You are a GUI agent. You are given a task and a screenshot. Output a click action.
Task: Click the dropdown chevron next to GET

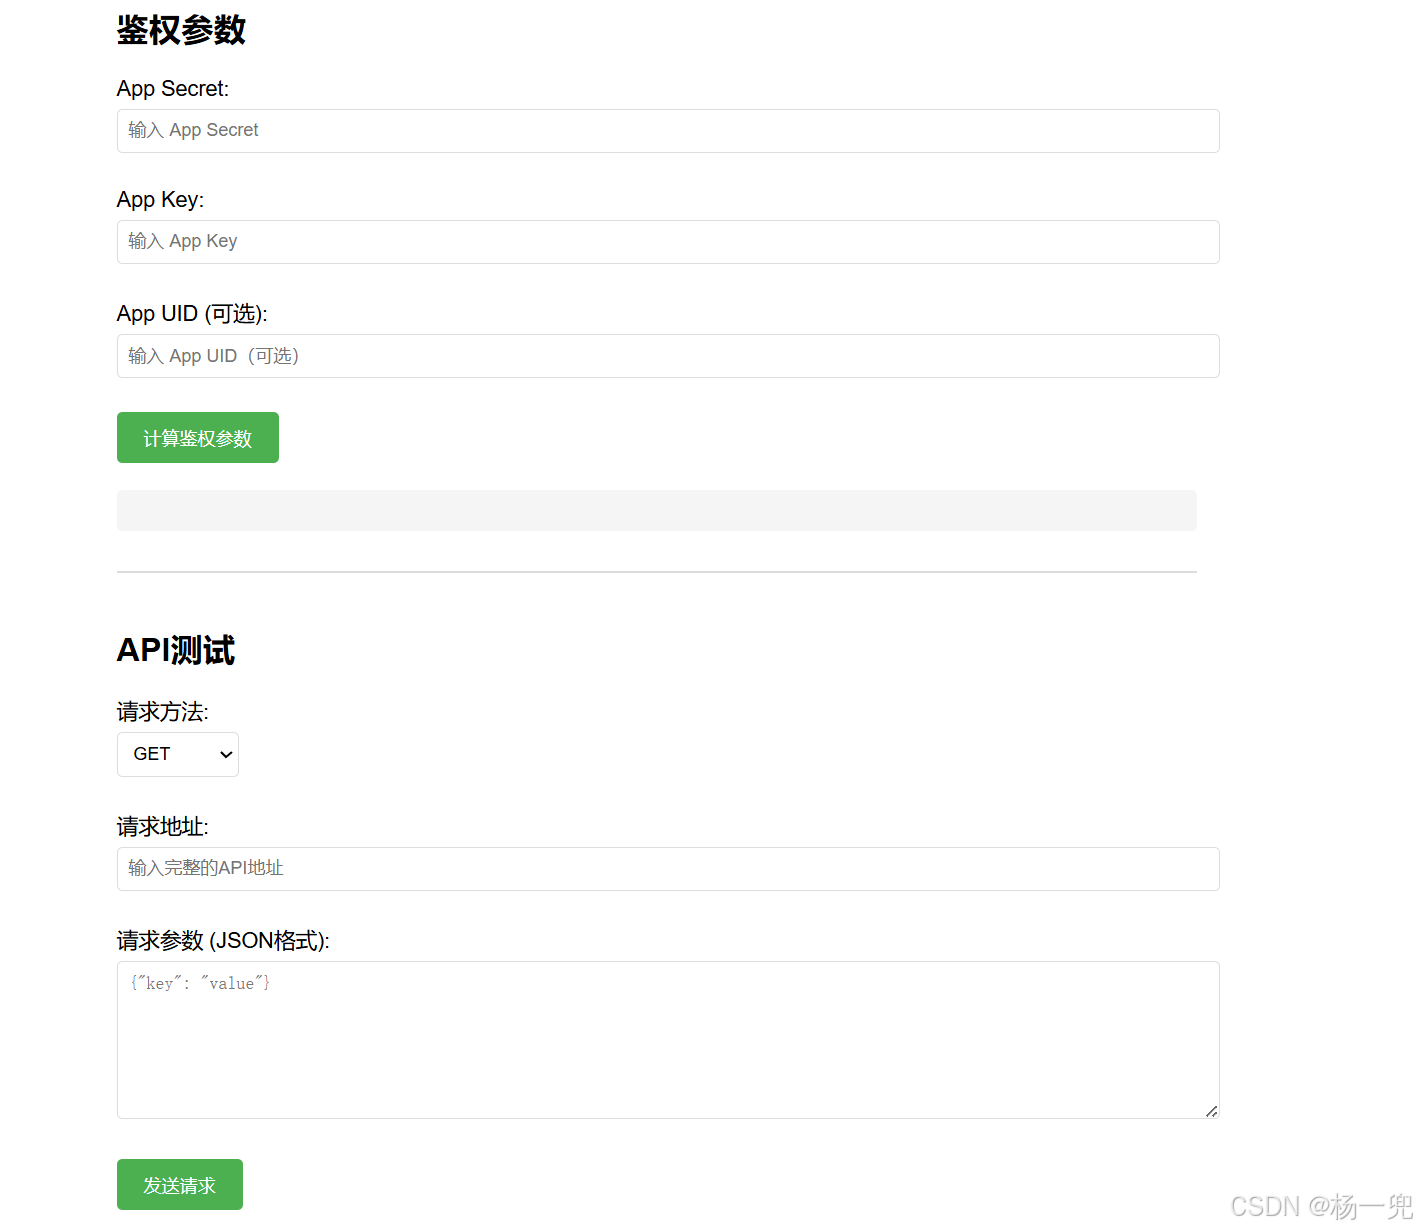click(226, 754)
